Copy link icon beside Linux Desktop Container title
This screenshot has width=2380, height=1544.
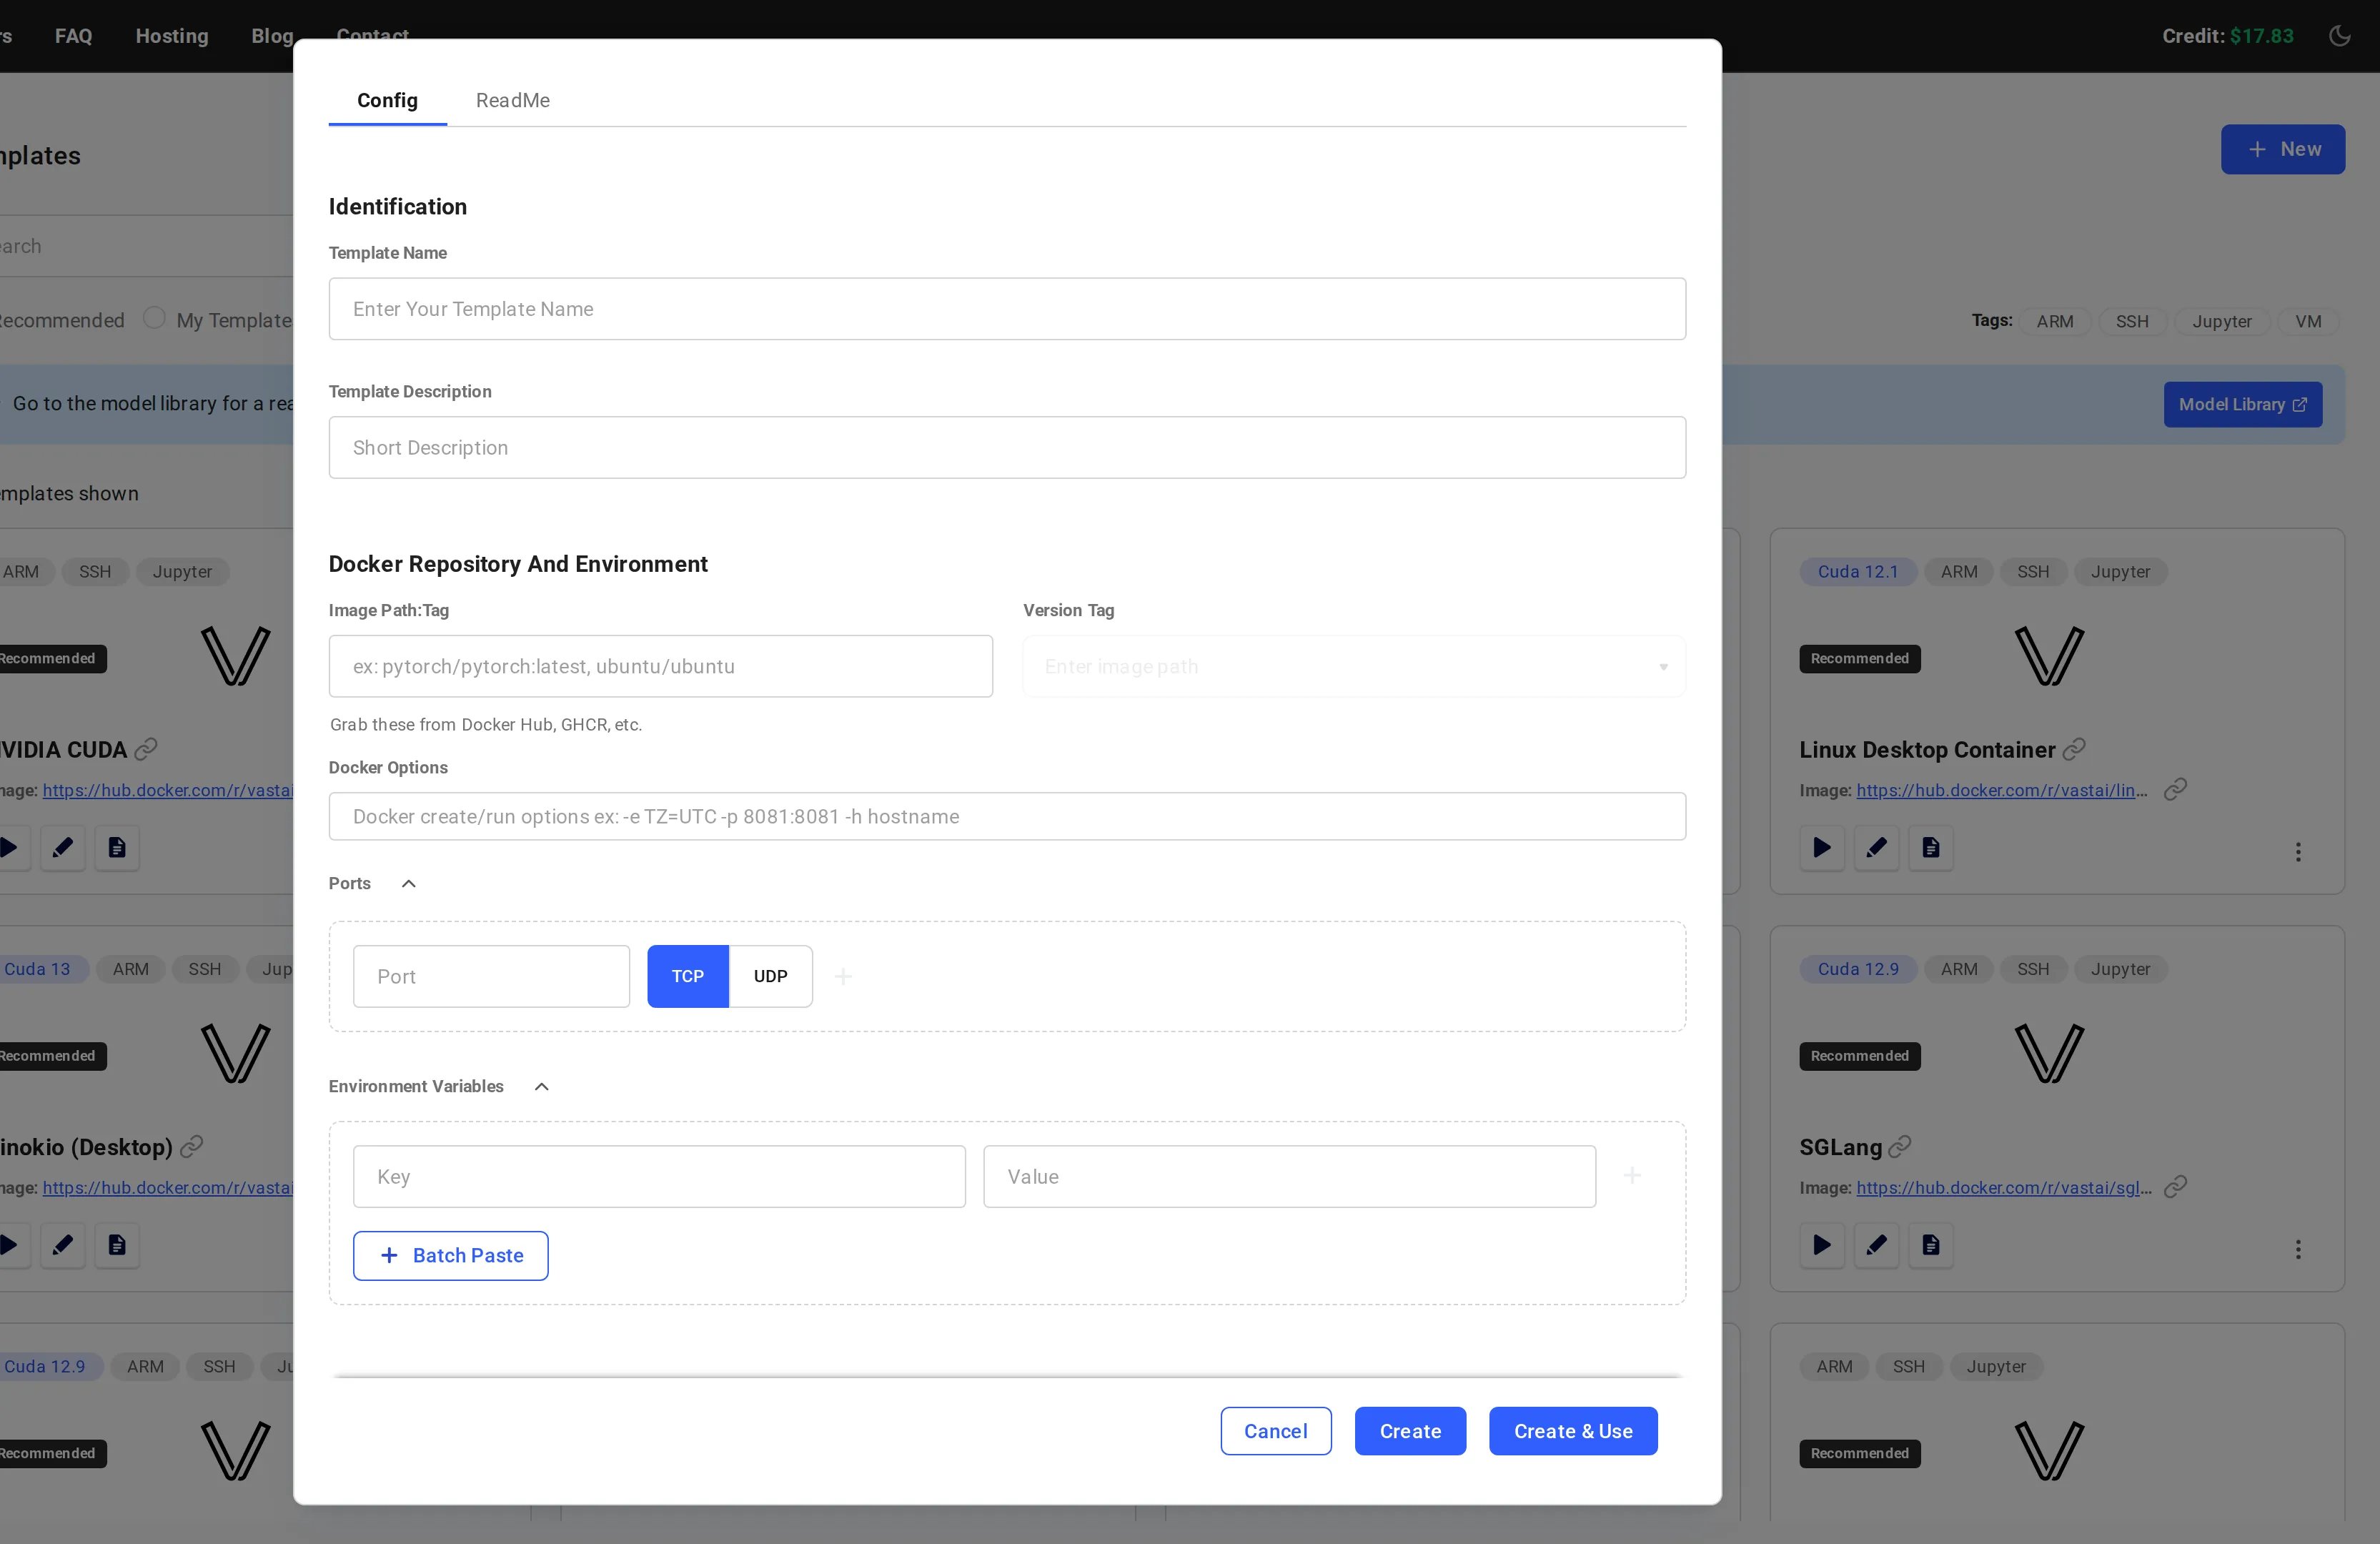[x=2074, y=749]
